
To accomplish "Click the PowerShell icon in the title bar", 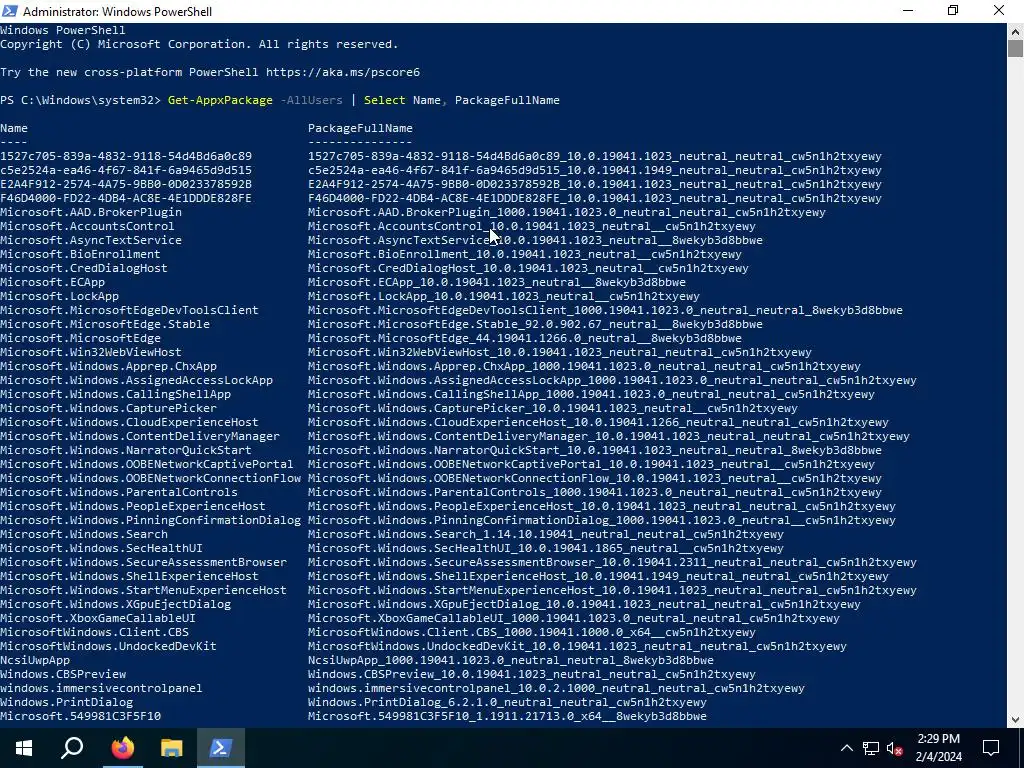I will [x=9, y=10].
